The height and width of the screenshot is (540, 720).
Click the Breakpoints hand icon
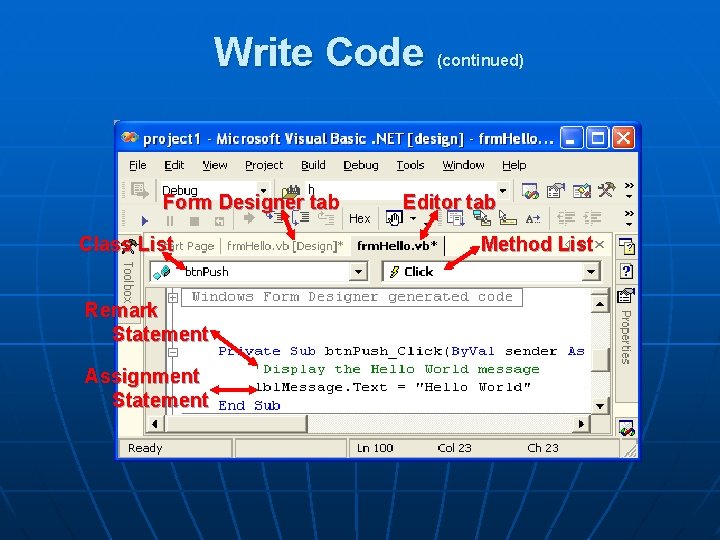(x=394, y=219)
